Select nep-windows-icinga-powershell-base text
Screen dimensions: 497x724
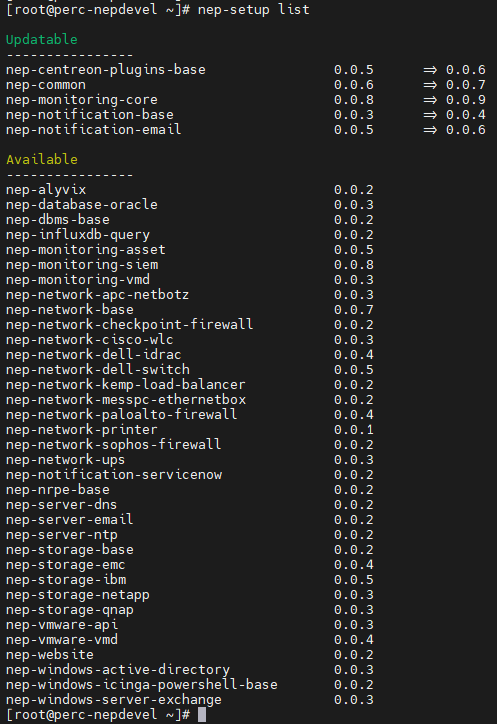[x=142, y=684]
